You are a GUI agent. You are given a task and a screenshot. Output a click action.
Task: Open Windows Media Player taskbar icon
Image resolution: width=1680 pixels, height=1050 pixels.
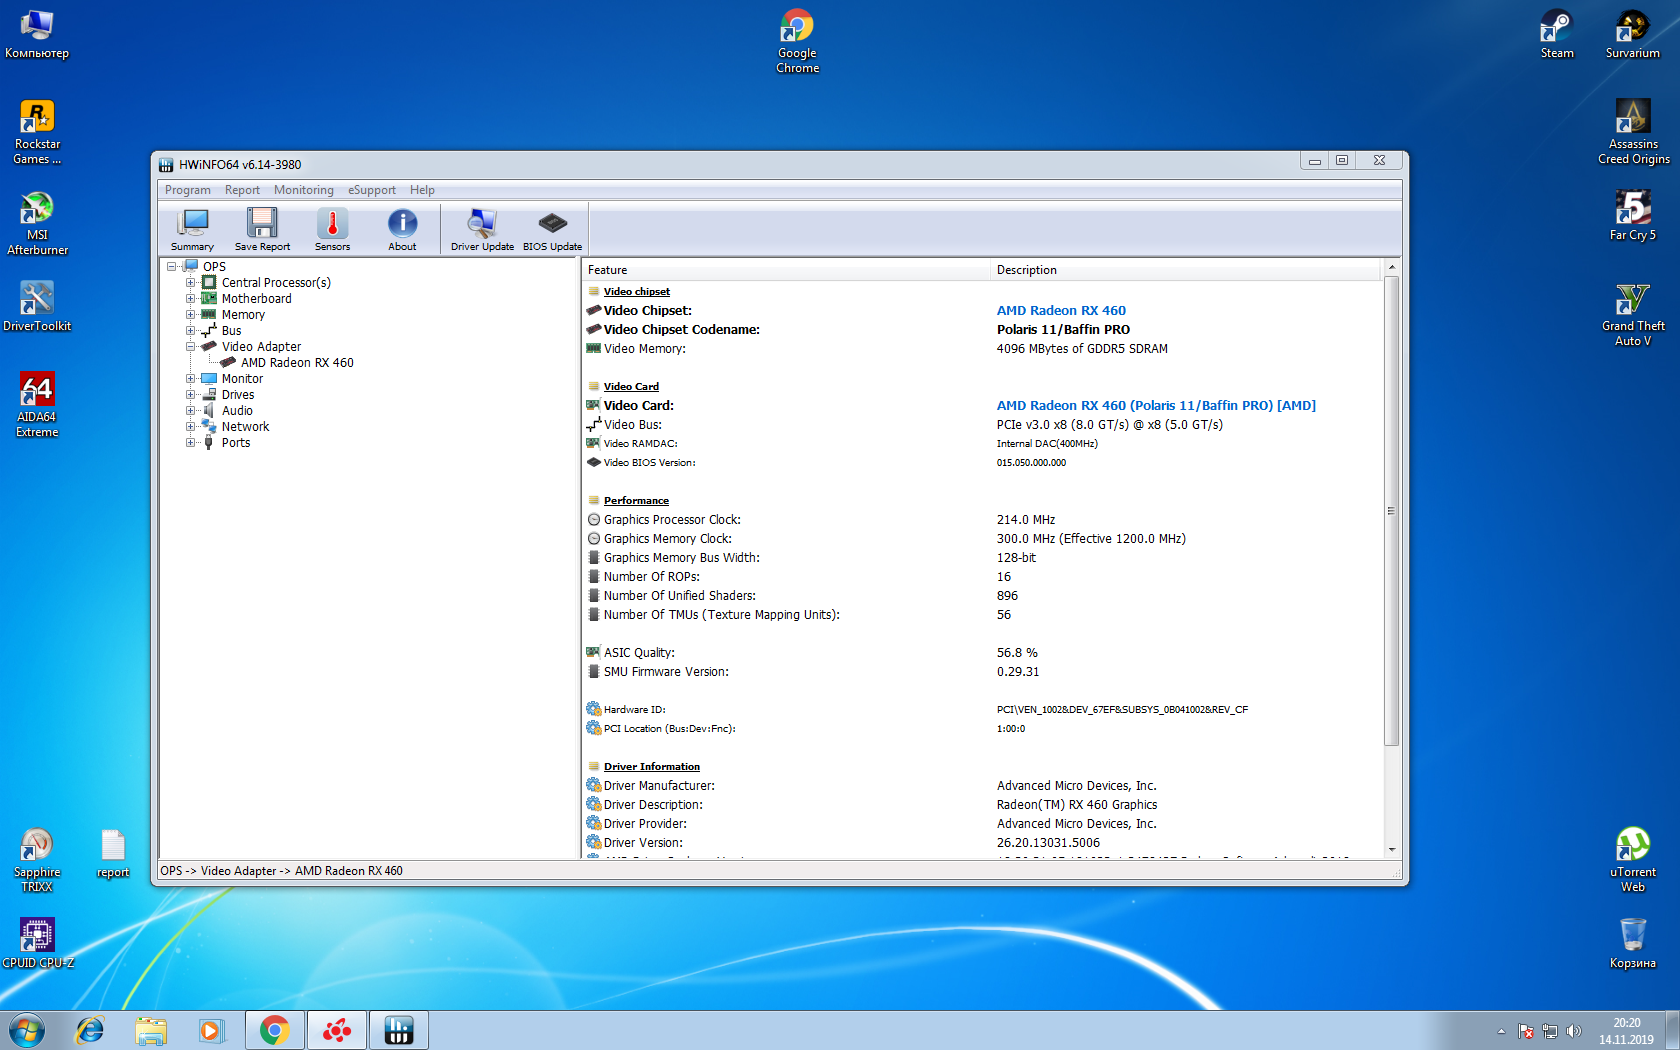point(211,1030)
